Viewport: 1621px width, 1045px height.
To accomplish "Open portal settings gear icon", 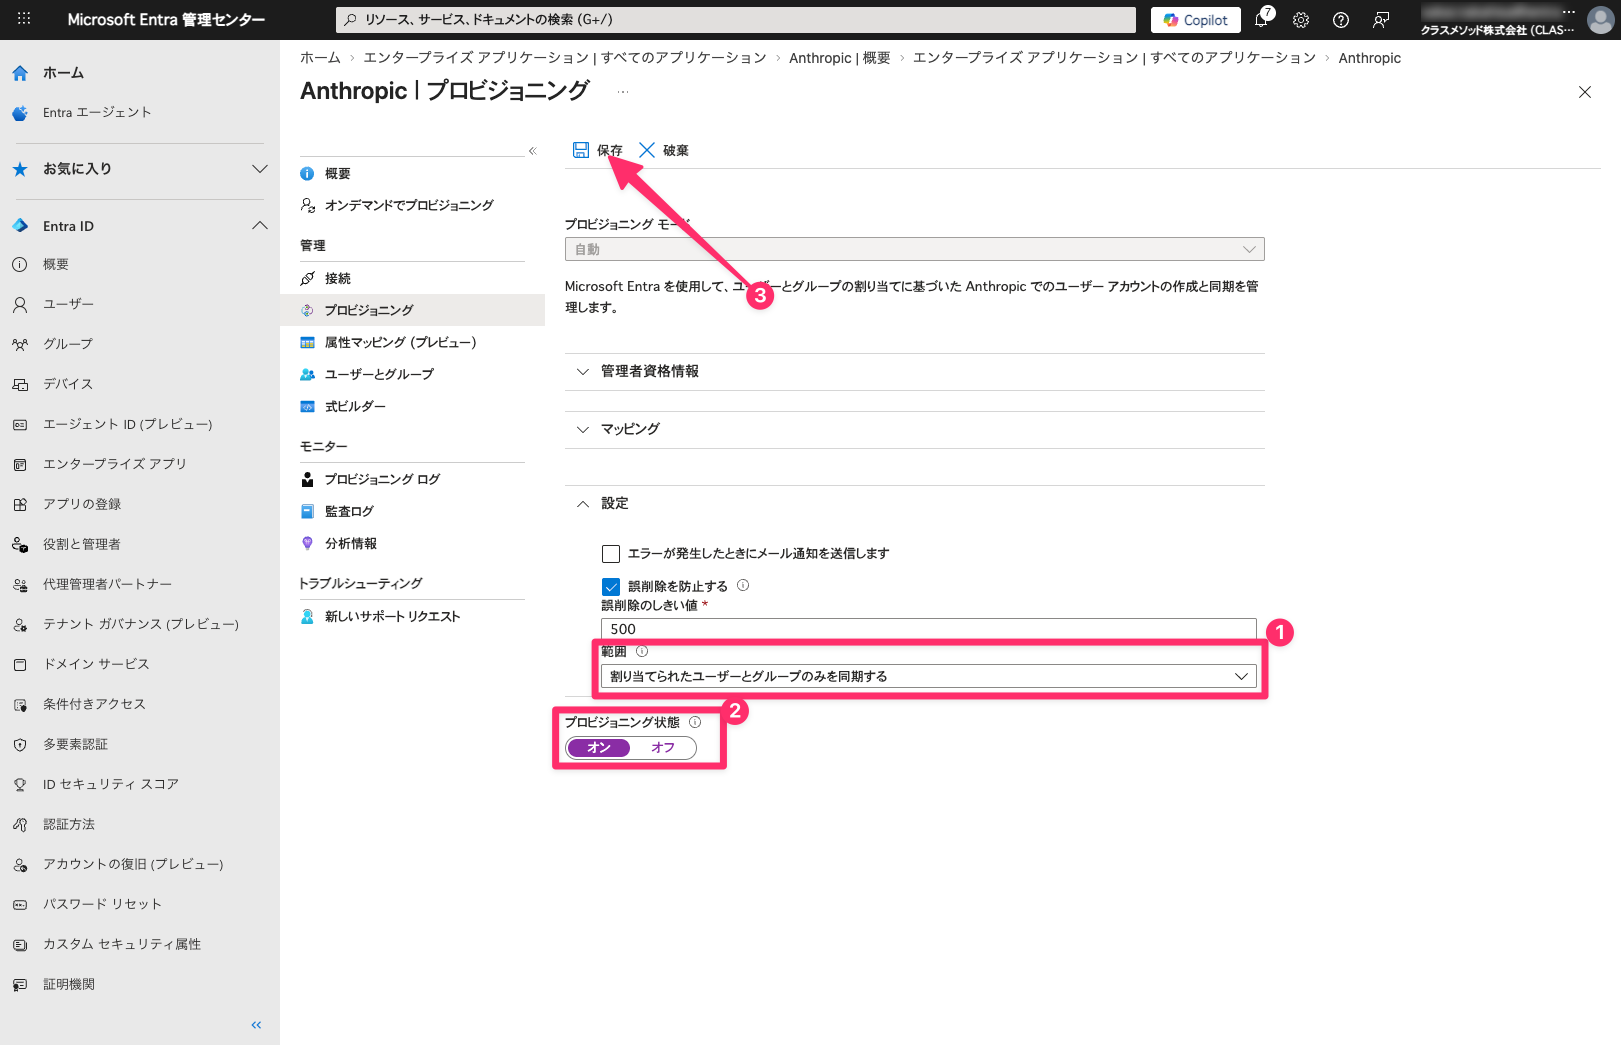I will pos(1301,20).
